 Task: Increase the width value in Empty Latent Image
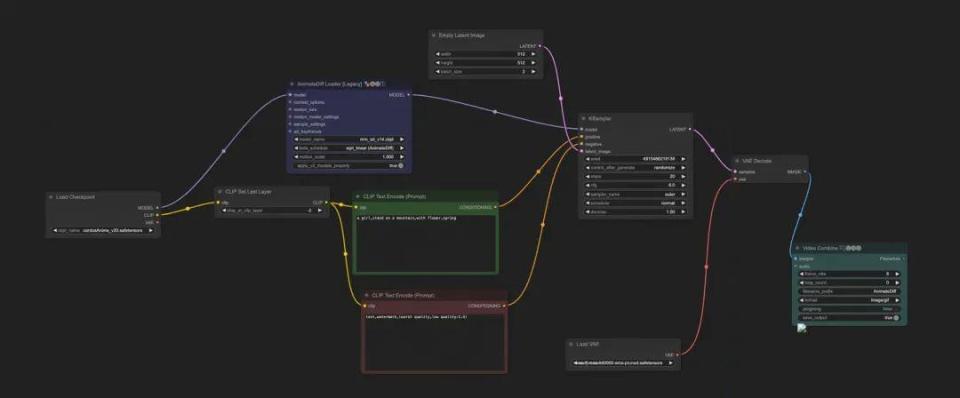533,54
